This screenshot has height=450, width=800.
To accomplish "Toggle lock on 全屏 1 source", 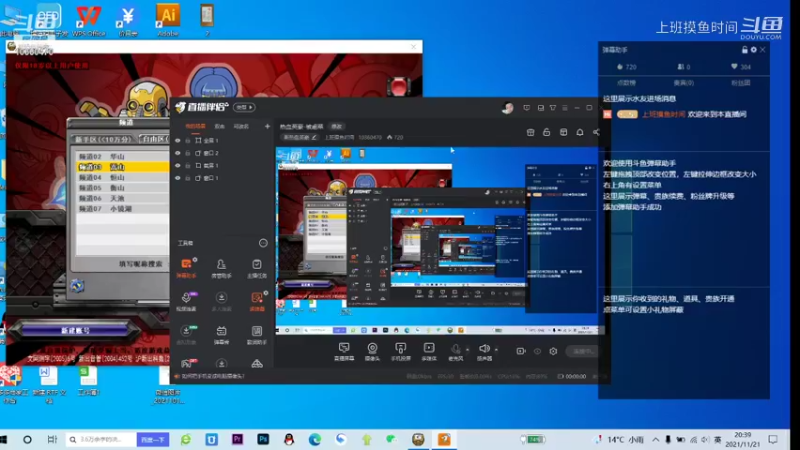I will tap(188, 140).
